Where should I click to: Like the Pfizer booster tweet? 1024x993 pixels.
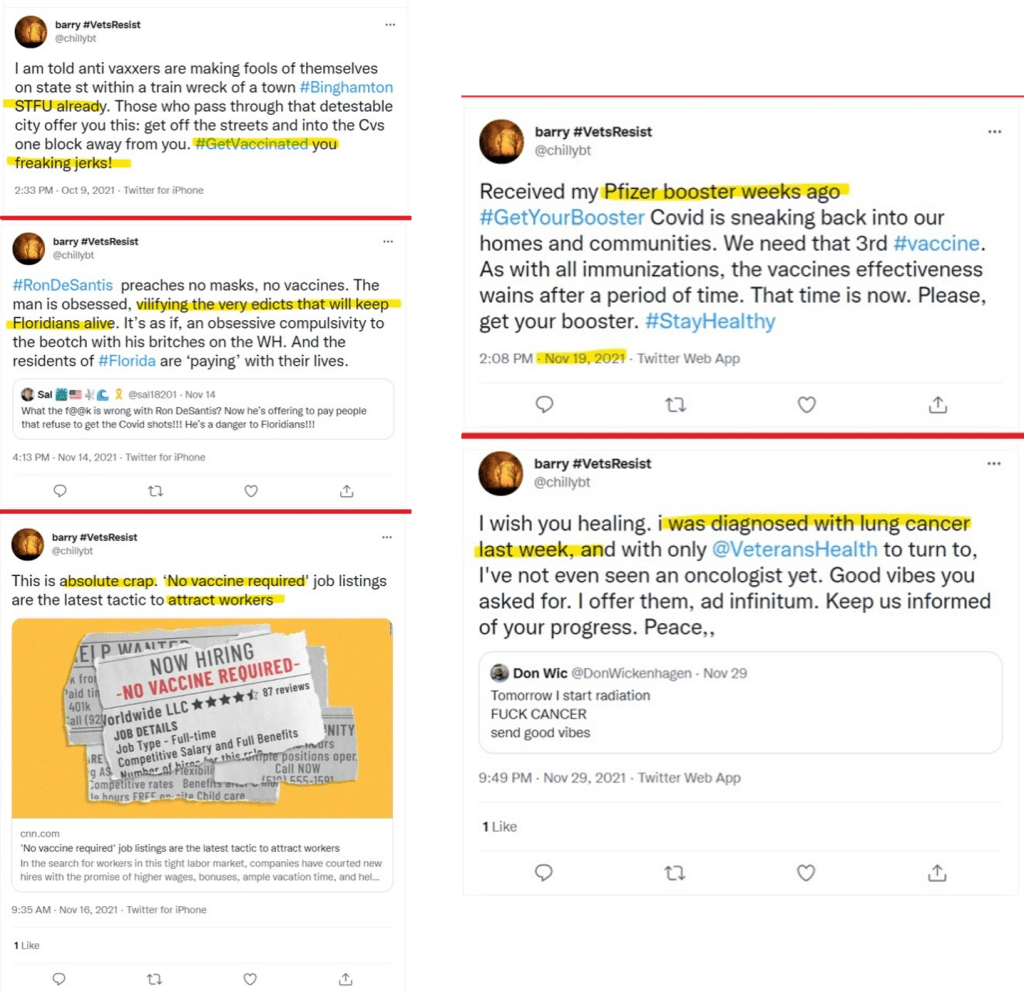[x=807, y=405]
